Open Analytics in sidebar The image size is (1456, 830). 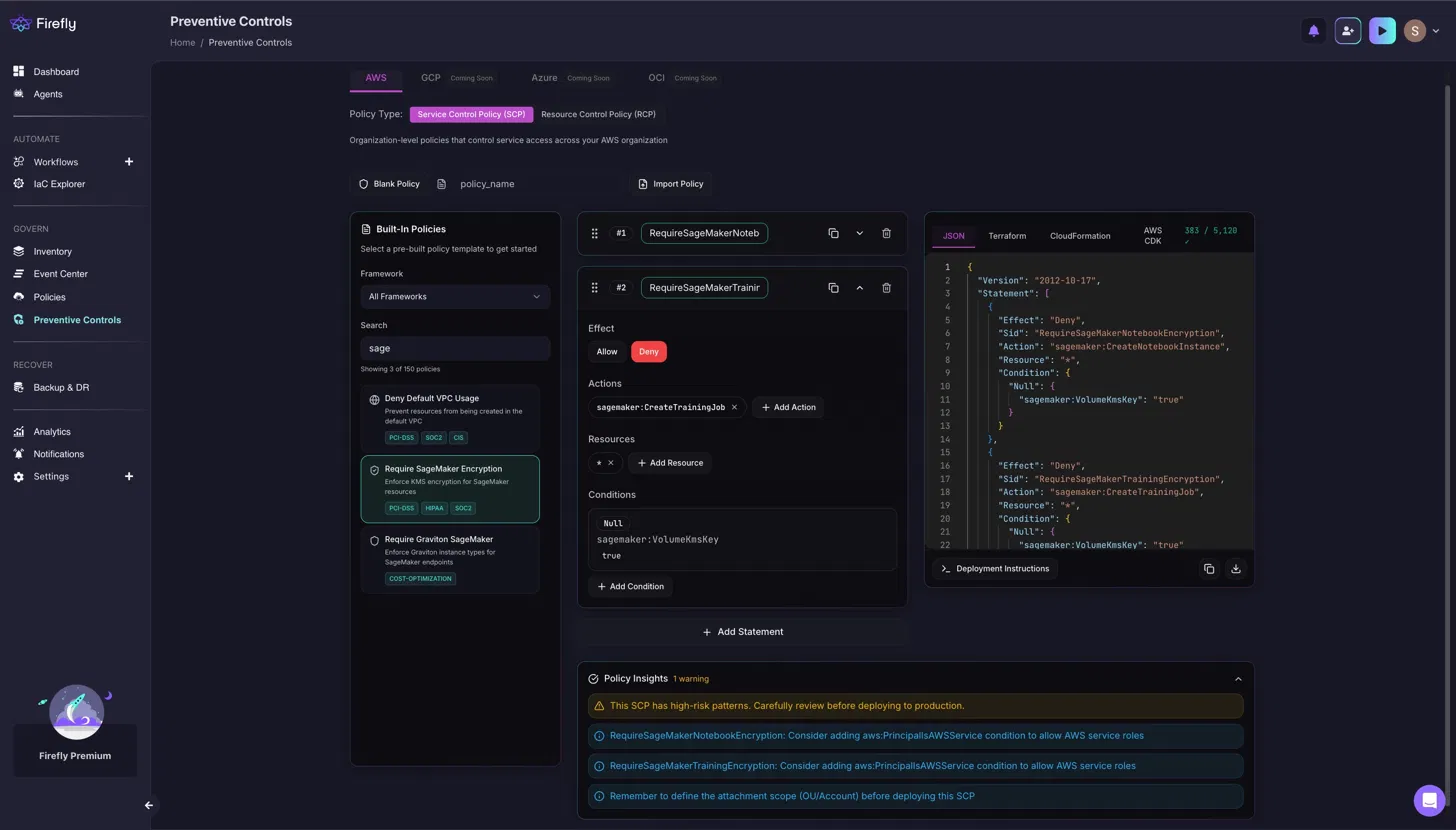coord(52,432)
